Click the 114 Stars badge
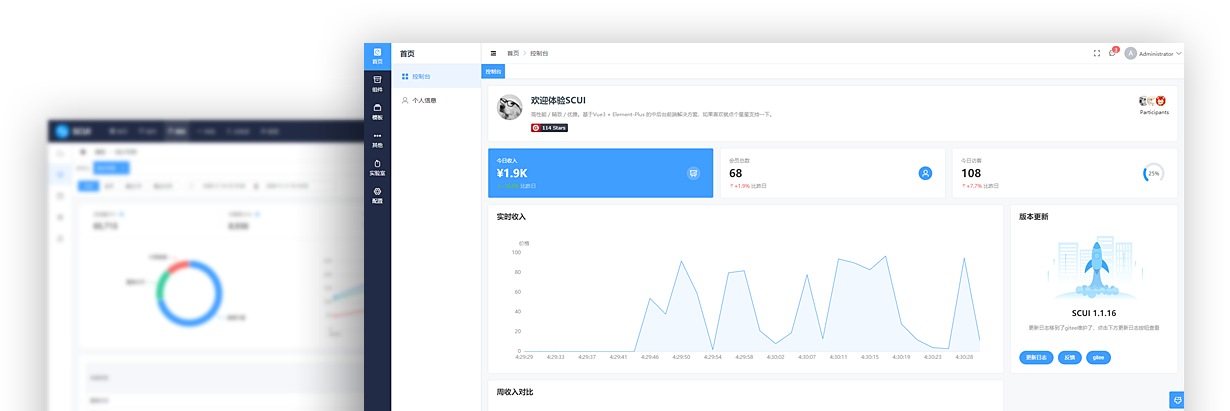Image resolution: width=1230 pixels, height=411 pixels. tap(549, 128)
